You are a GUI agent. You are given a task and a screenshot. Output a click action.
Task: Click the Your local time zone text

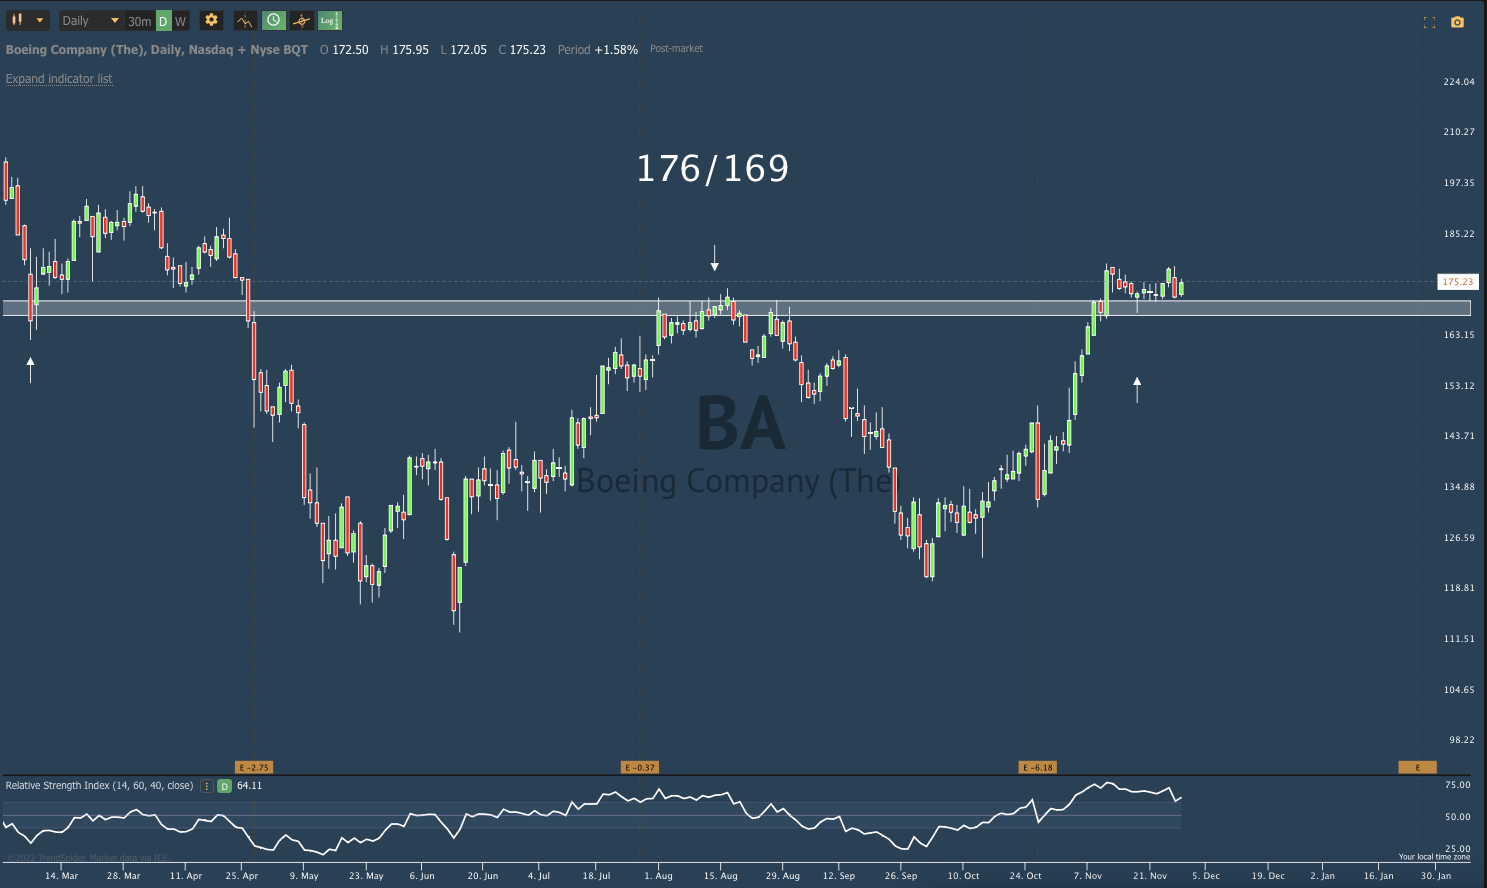tap(1434, 857)
